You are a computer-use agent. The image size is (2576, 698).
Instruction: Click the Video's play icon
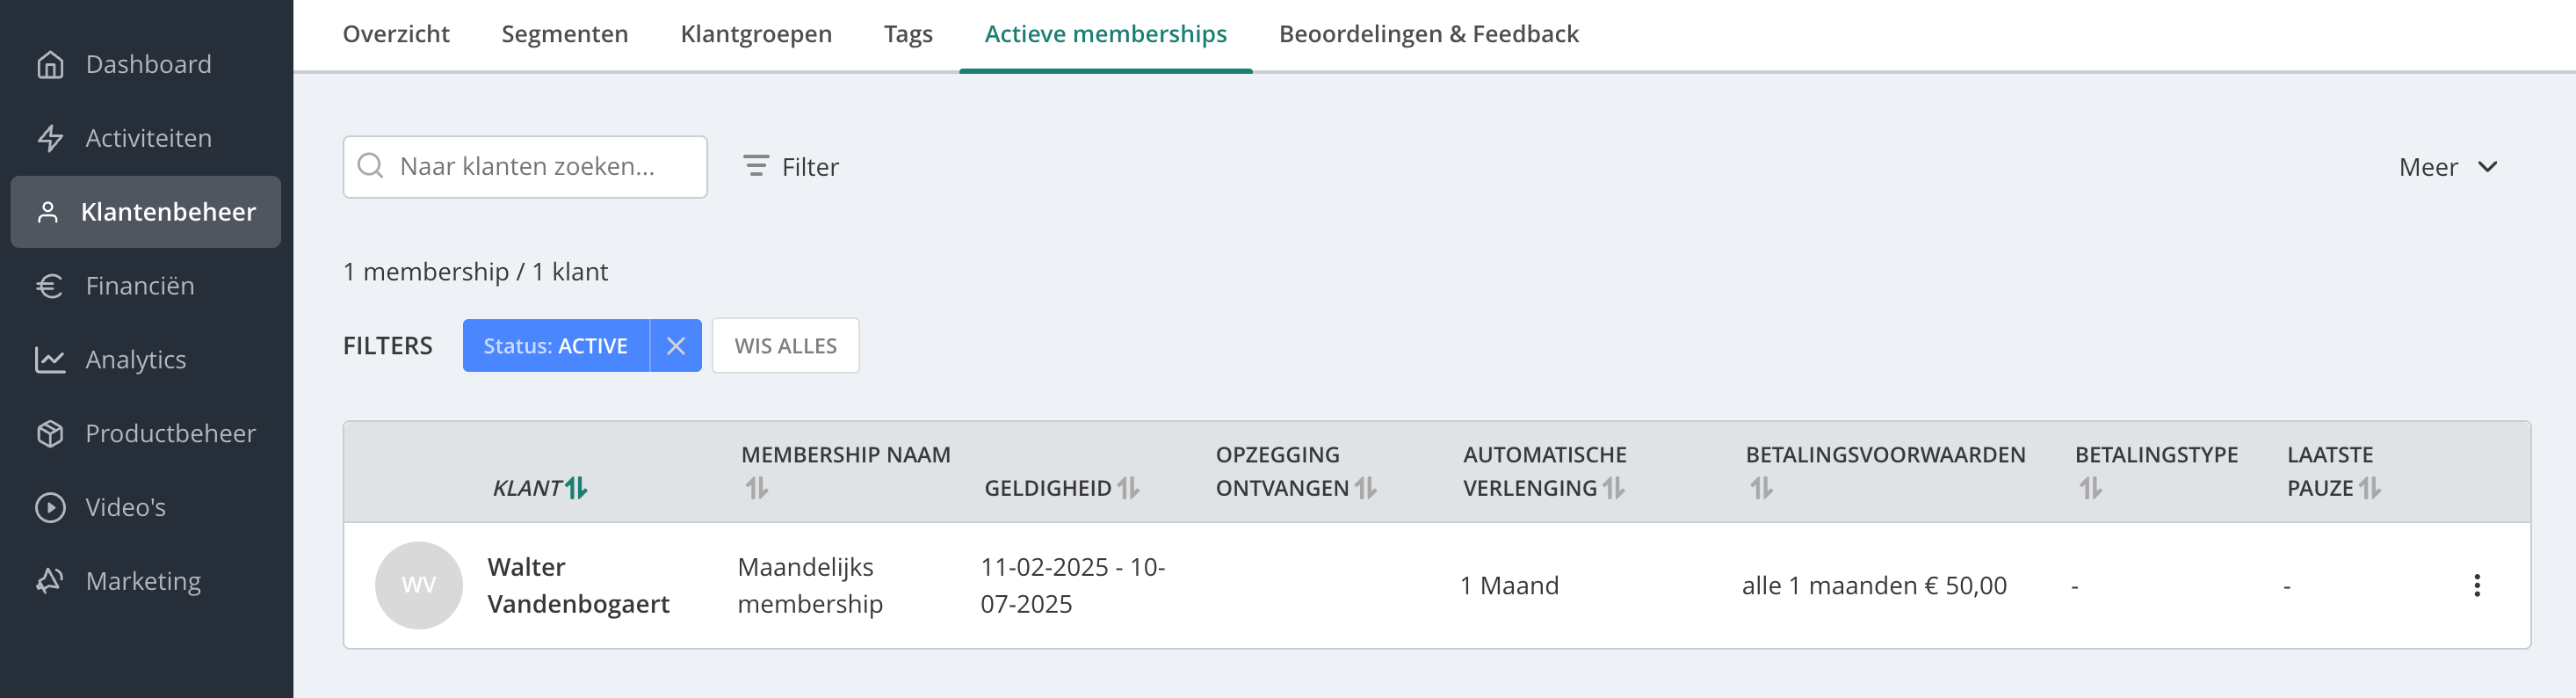pos(50,508)
